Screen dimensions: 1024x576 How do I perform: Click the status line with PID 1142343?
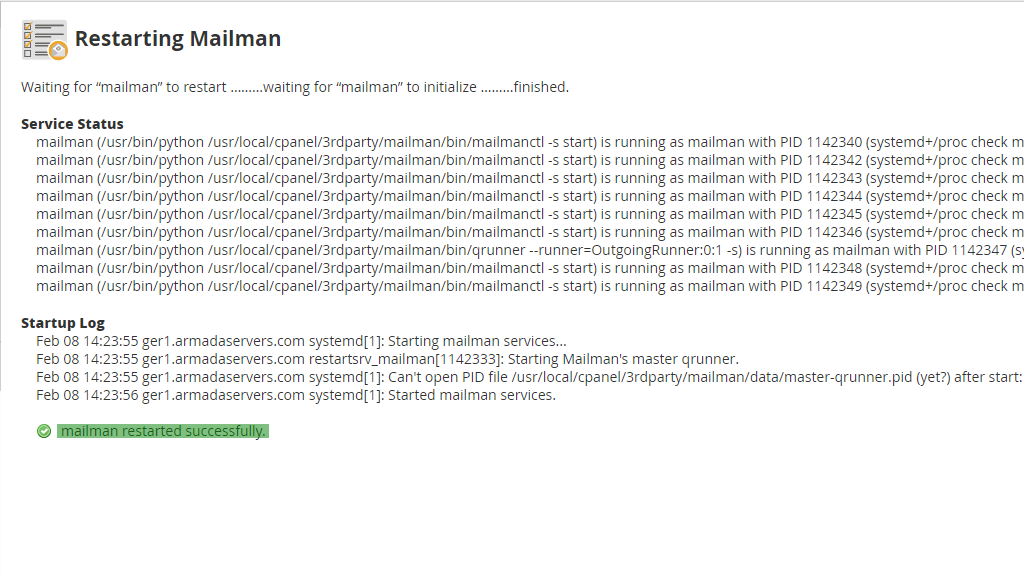click(530, 178)
